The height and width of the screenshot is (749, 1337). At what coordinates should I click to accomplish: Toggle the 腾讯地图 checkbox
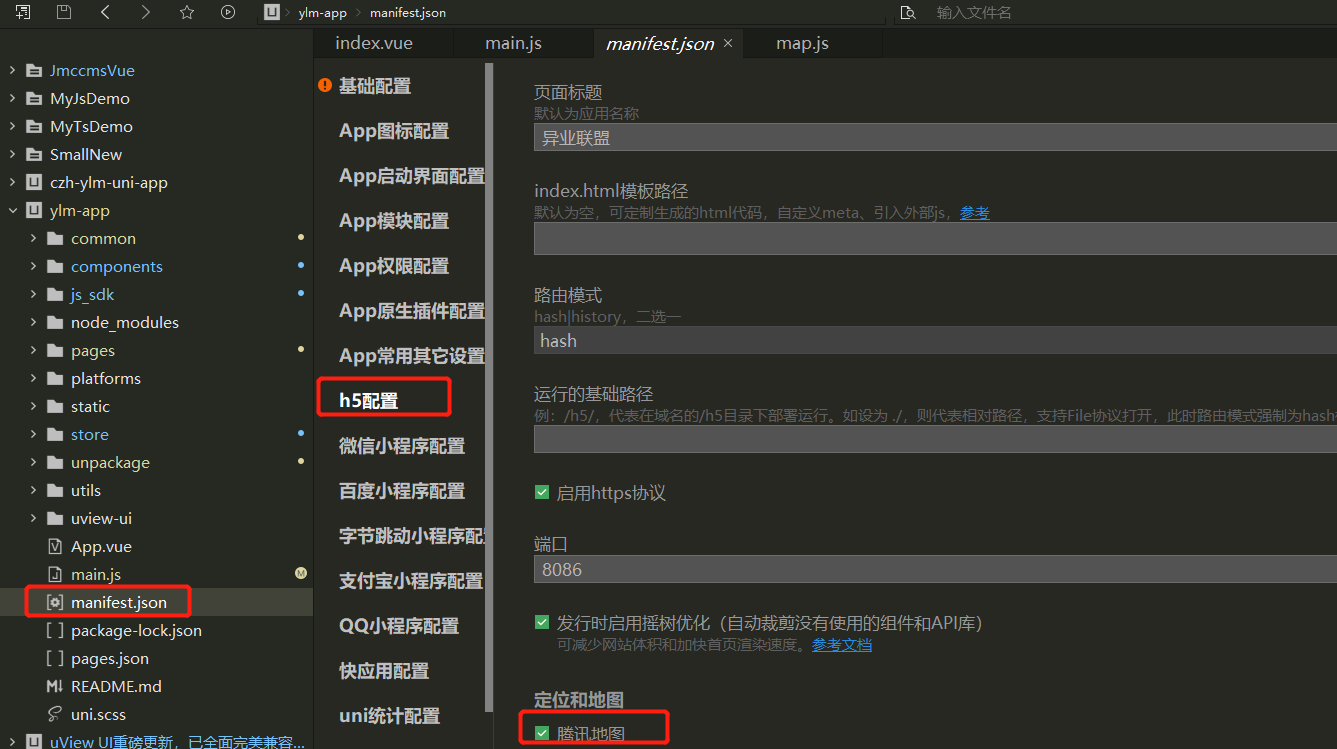tap(542, 733)
